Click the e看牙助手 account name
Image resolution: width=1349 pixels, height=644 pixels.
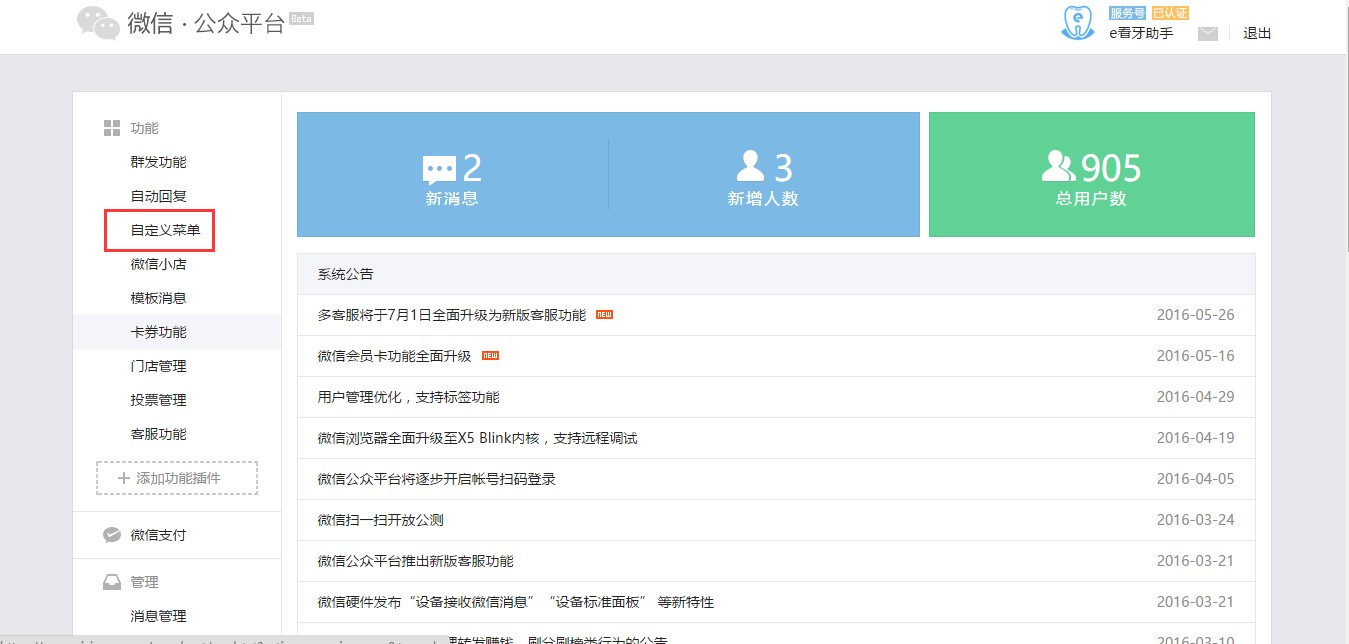point(1141,33)
